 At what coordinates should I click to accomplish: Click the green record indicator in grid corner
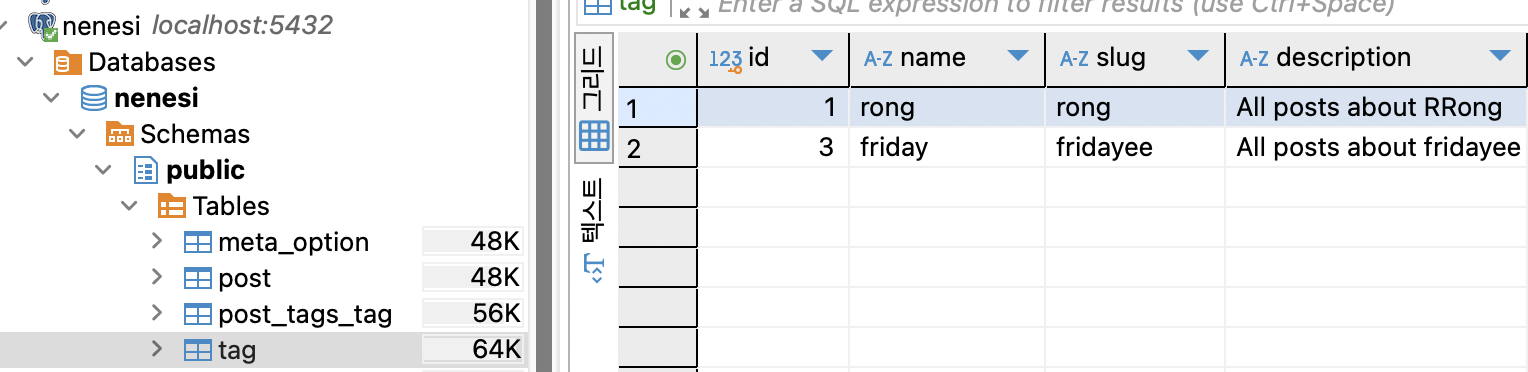point(676,60)
